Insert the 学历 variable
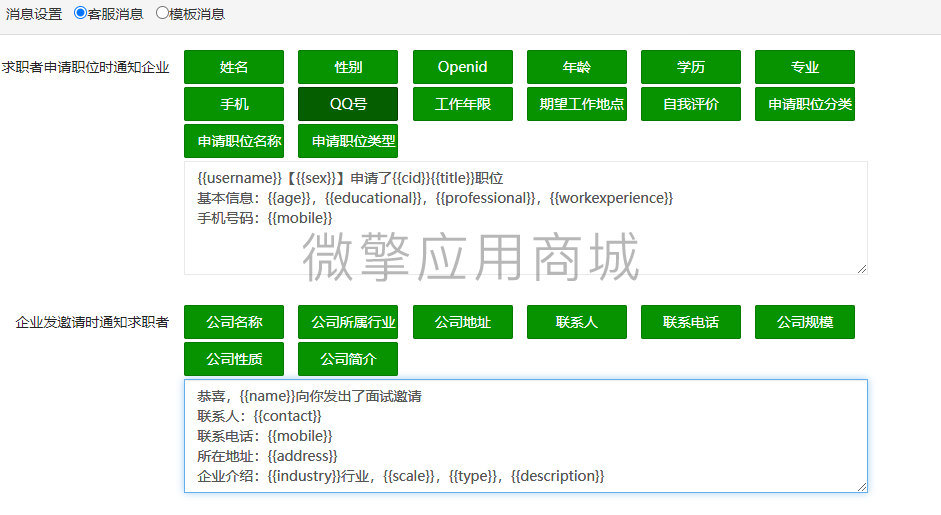The image size is (941, 515). tap(690, 67)
